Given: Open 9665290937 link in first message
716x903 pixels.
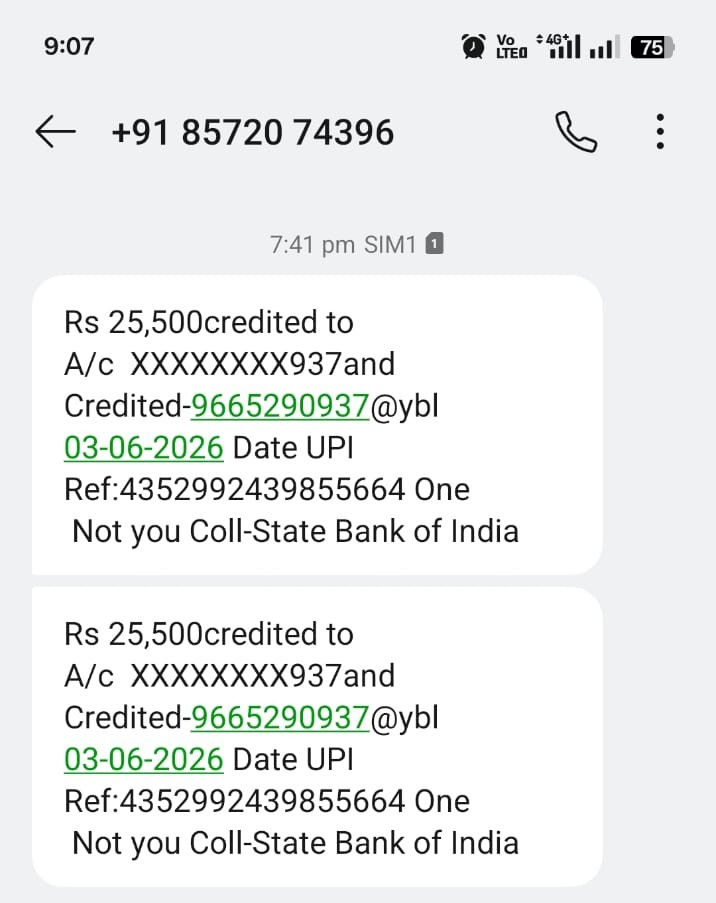Looking at the screenshot, I should coord(280,406).
